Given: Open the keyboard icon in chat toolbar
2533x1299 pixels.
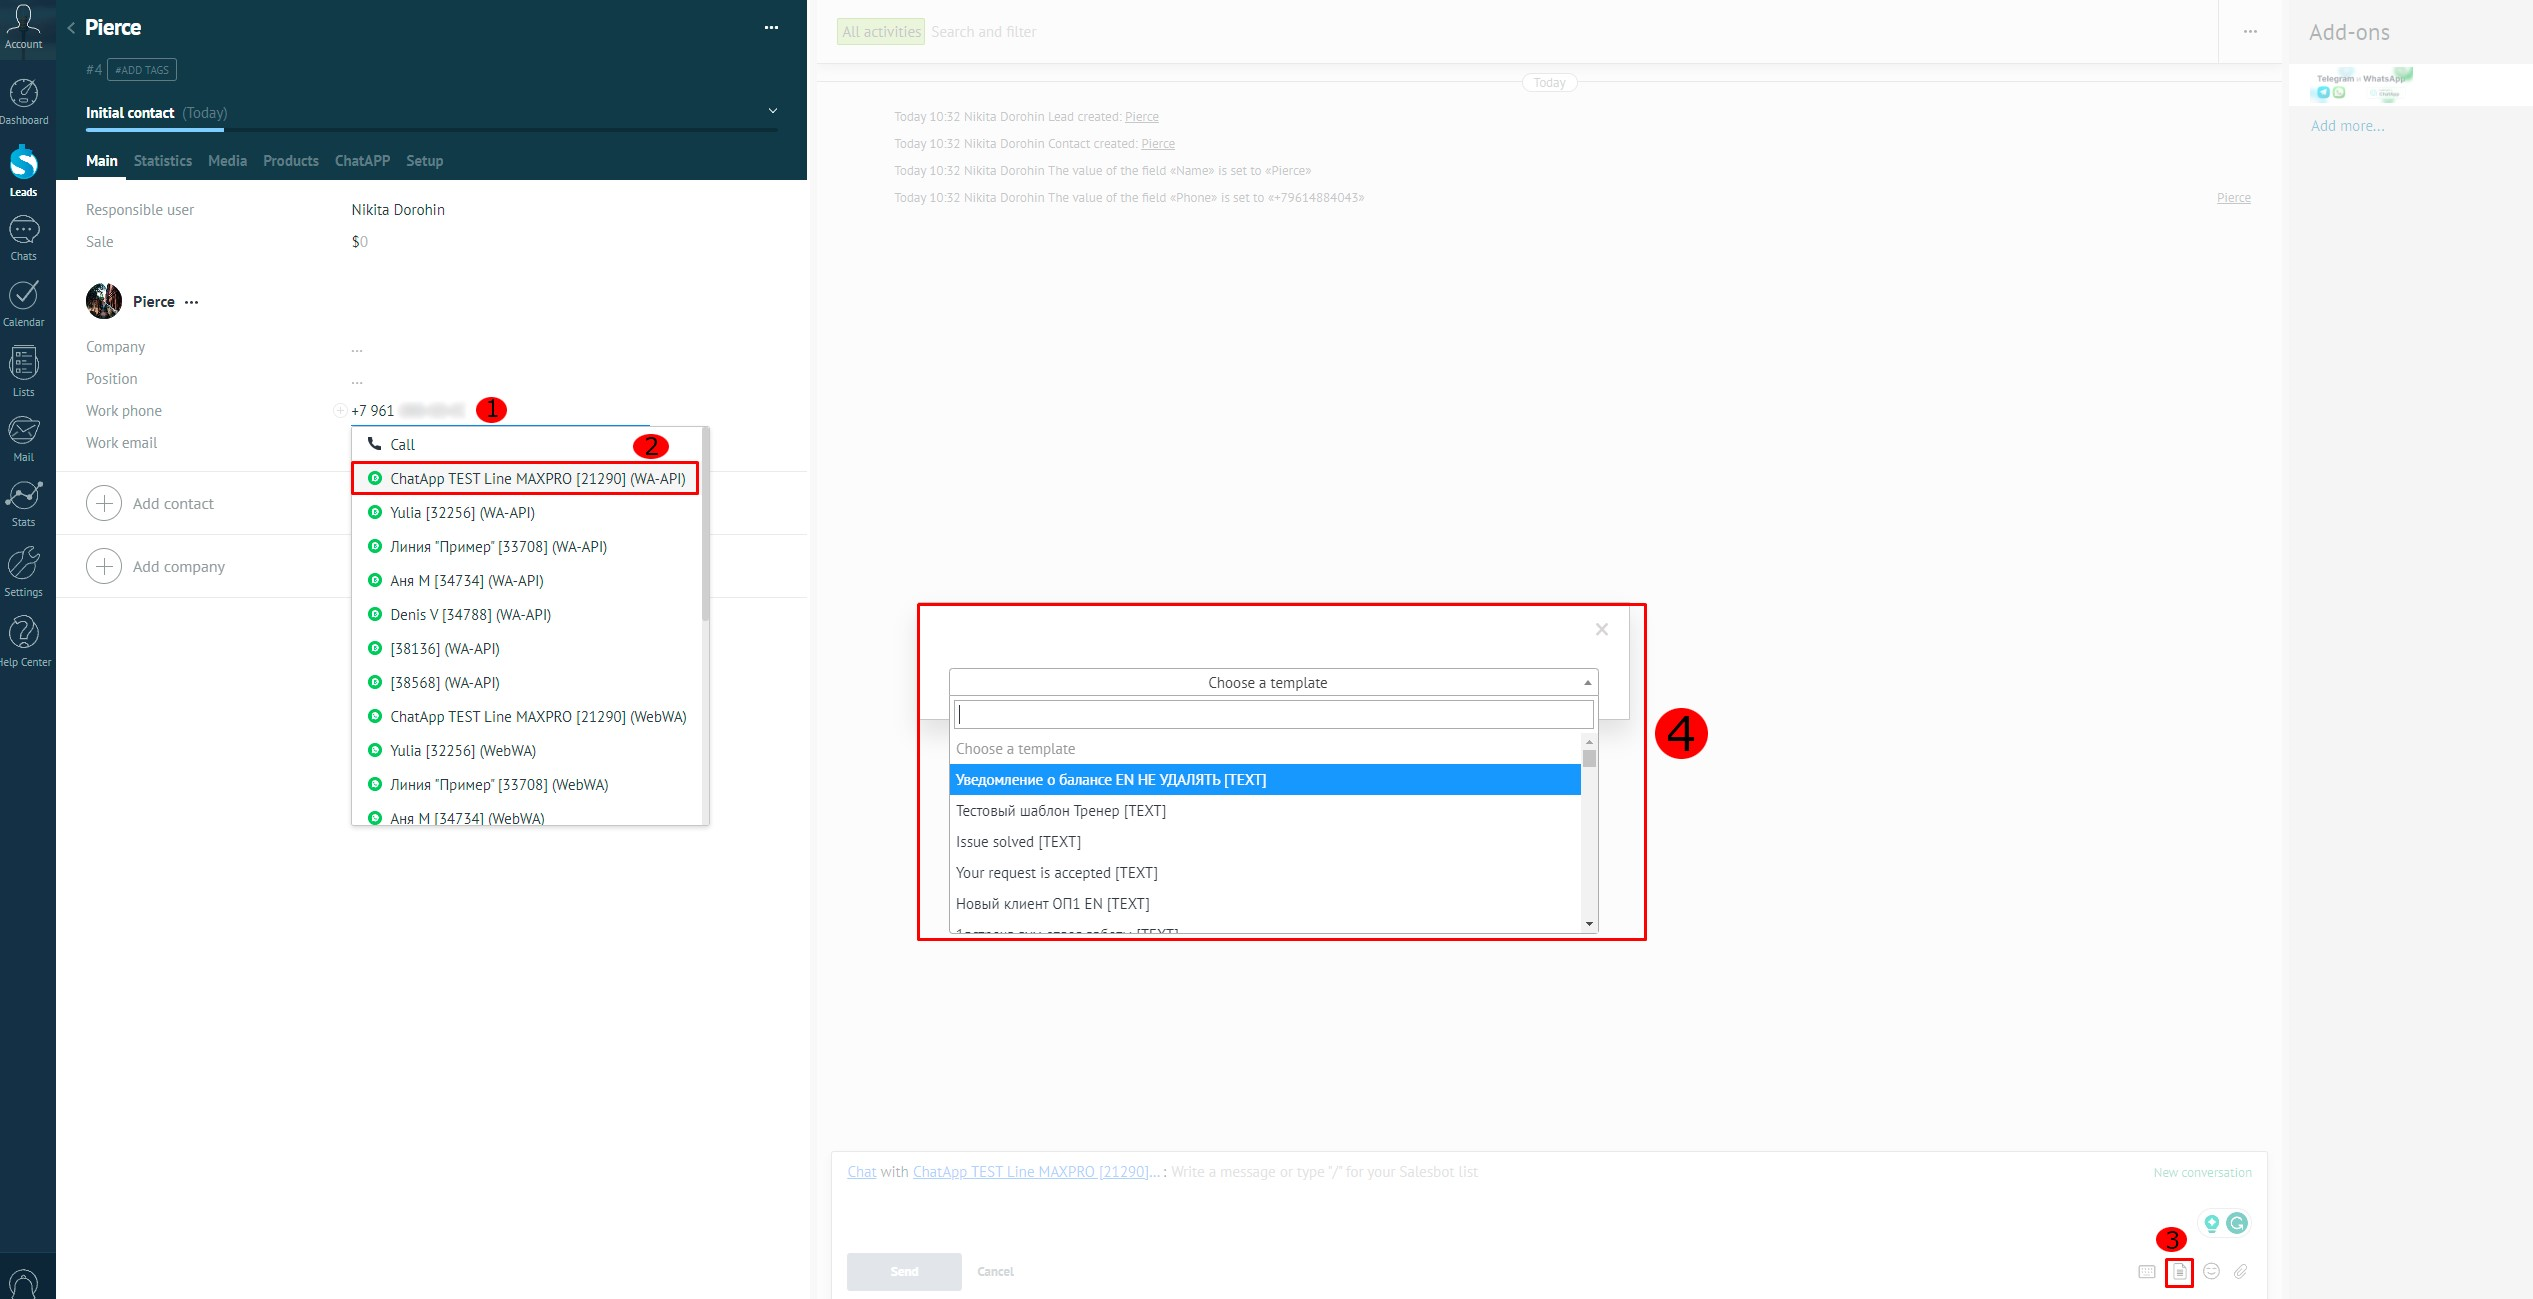Looking at the screenshot, I should (x=2147, y=1272).
